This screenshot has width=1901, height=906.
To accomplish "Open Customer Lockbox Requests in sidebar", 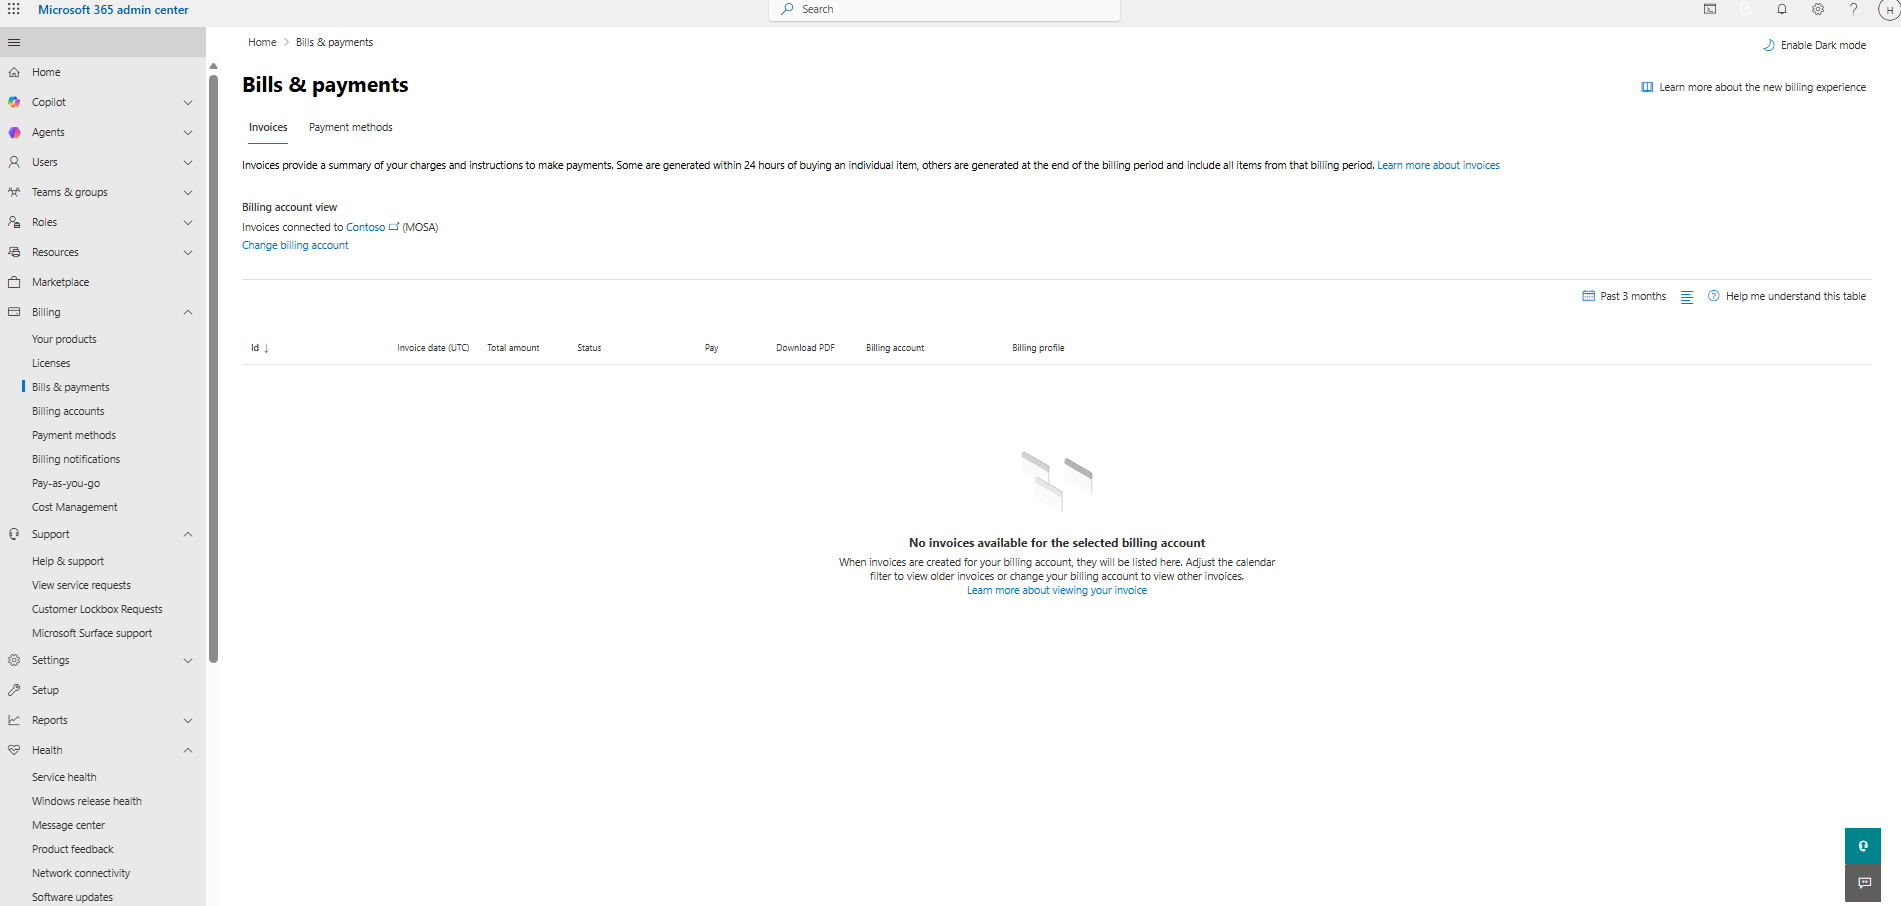I will click(x=97, y=609).
